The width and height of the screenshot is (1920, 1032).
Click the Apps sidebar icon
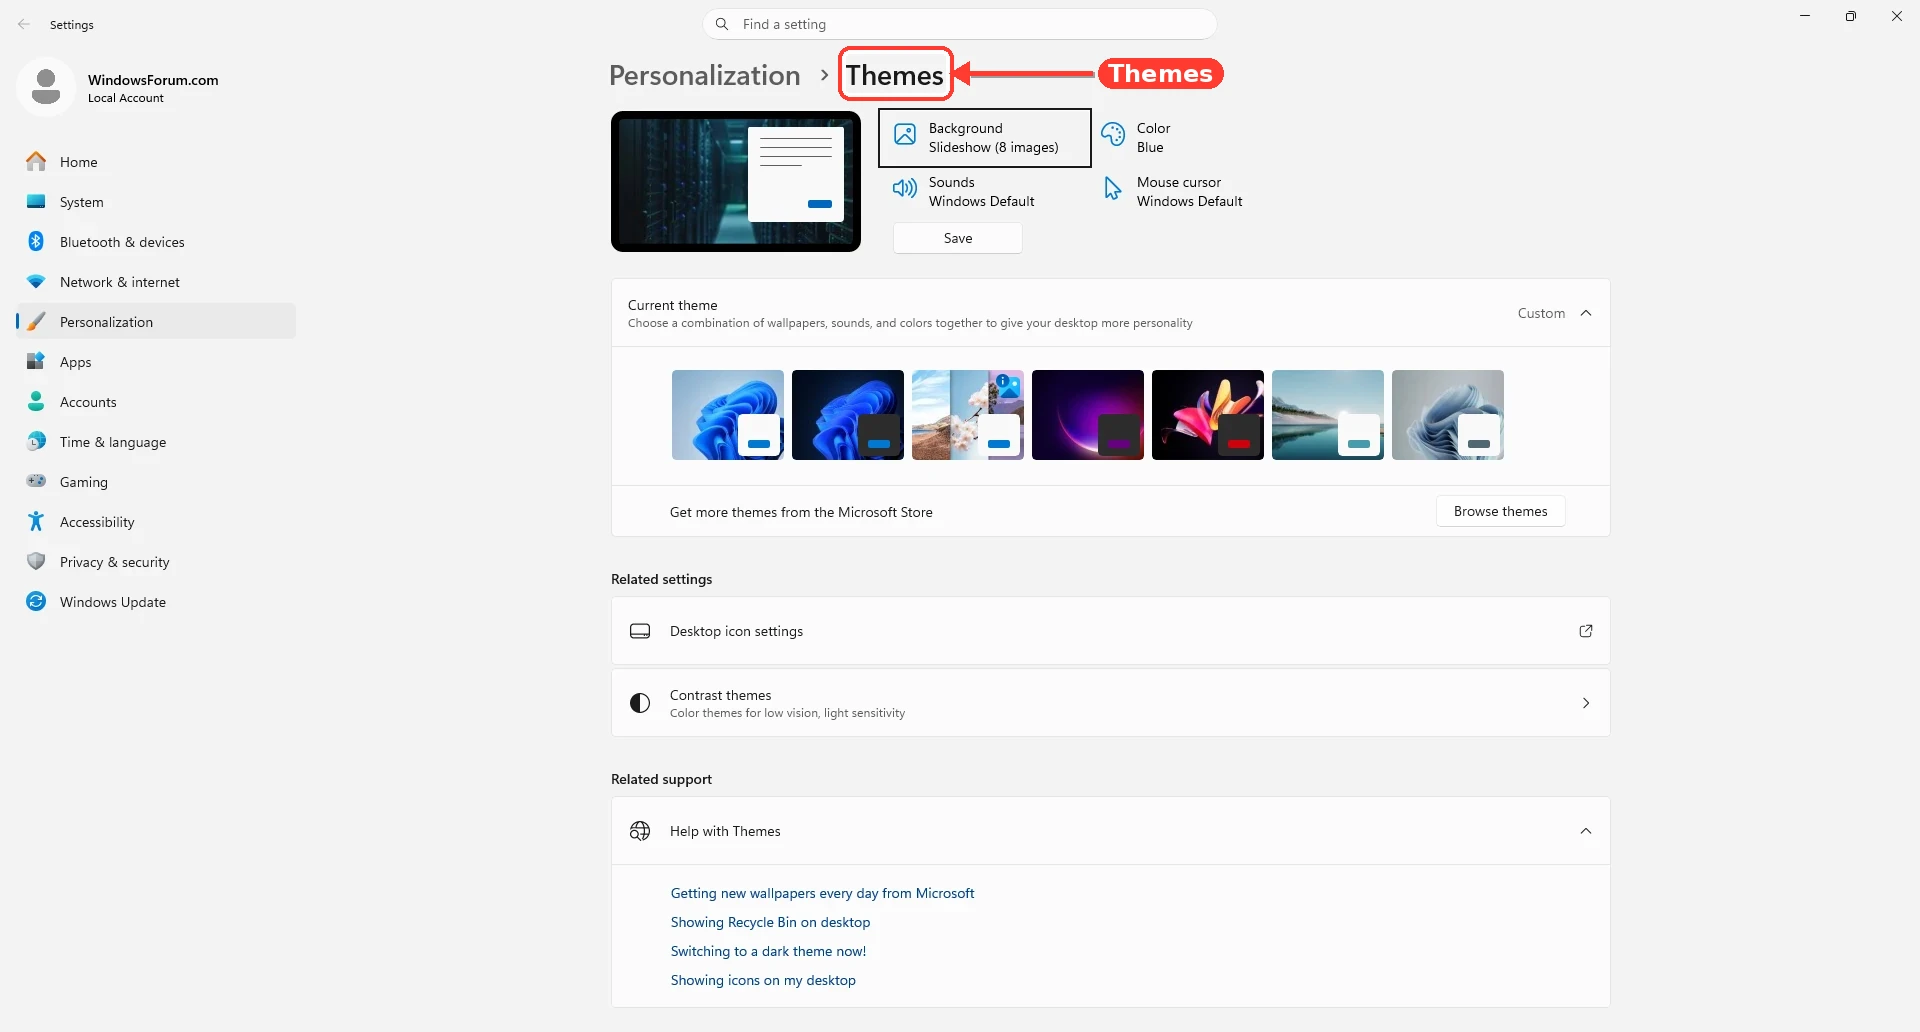point(36,362)
